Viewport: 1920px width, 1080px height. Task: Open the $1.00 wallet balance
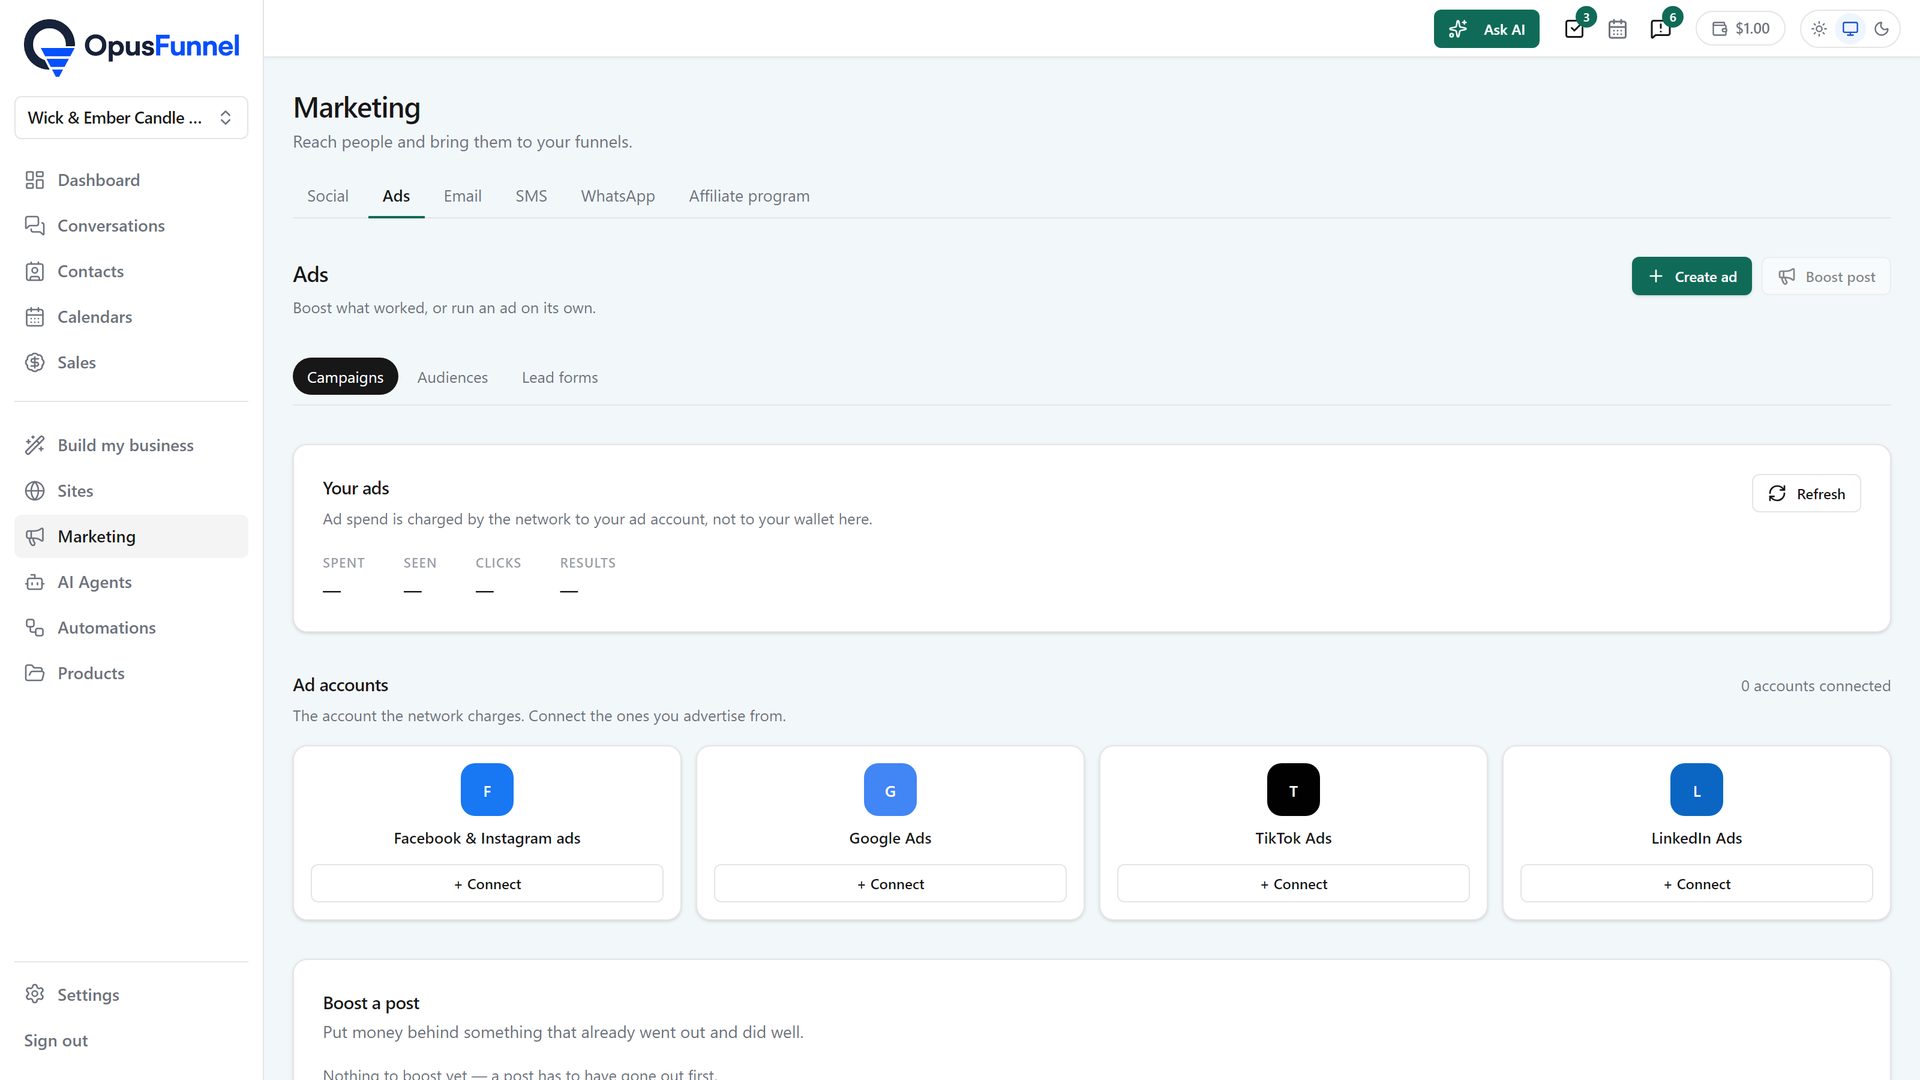(x=1740, y=29)
